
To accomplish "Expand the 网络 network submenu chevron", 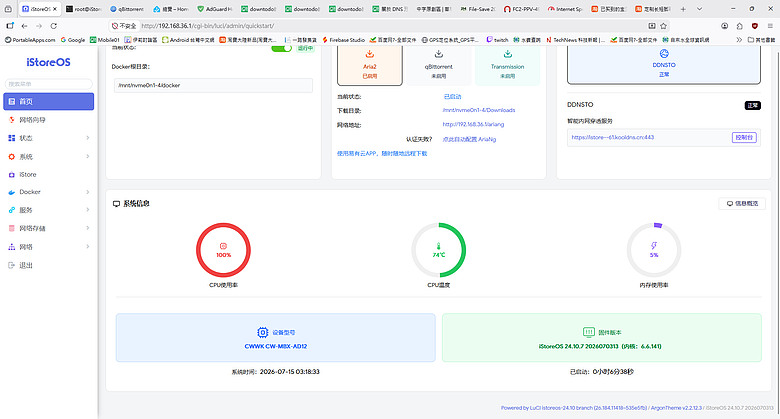I will (88, 246).
